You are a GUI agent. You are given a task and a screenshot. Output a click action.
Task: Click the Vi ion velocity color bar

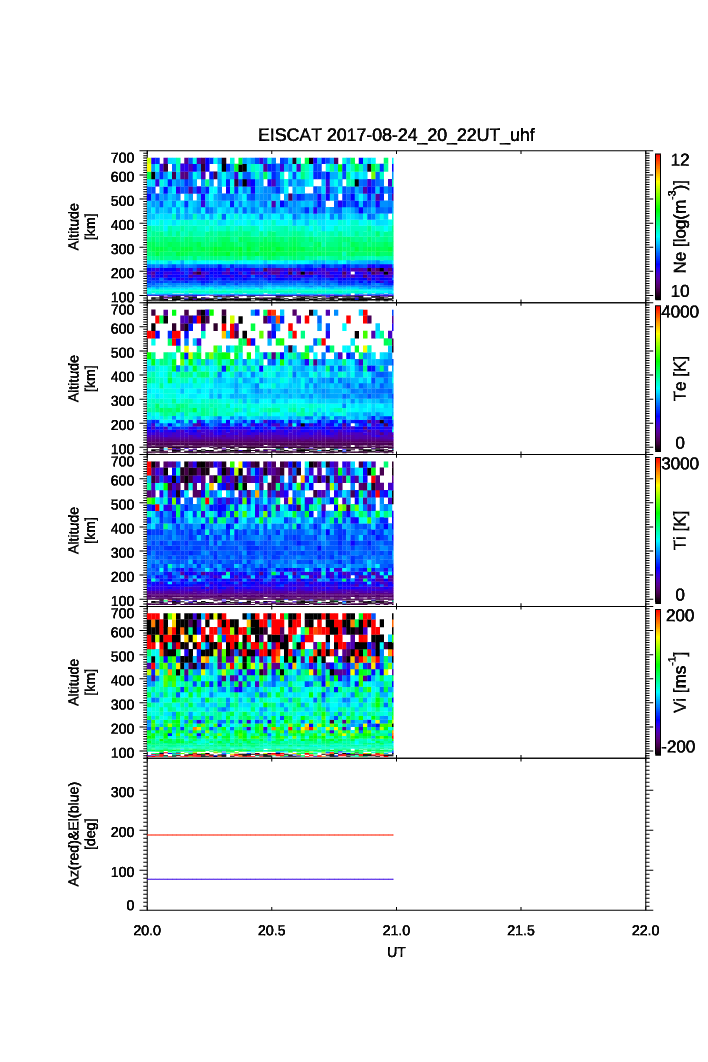point(658,681)
